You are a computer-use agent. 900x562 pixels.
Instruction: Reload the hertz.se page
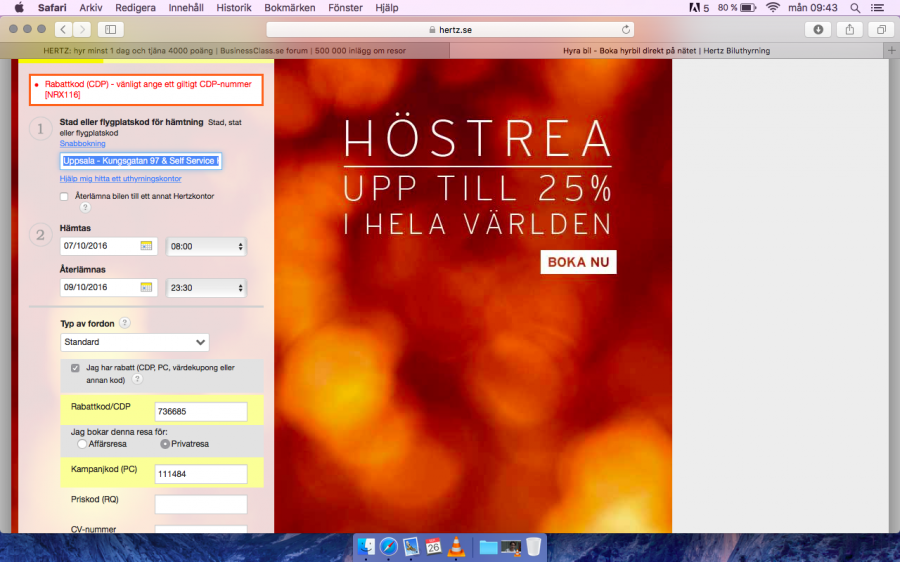tap(626, 29)
